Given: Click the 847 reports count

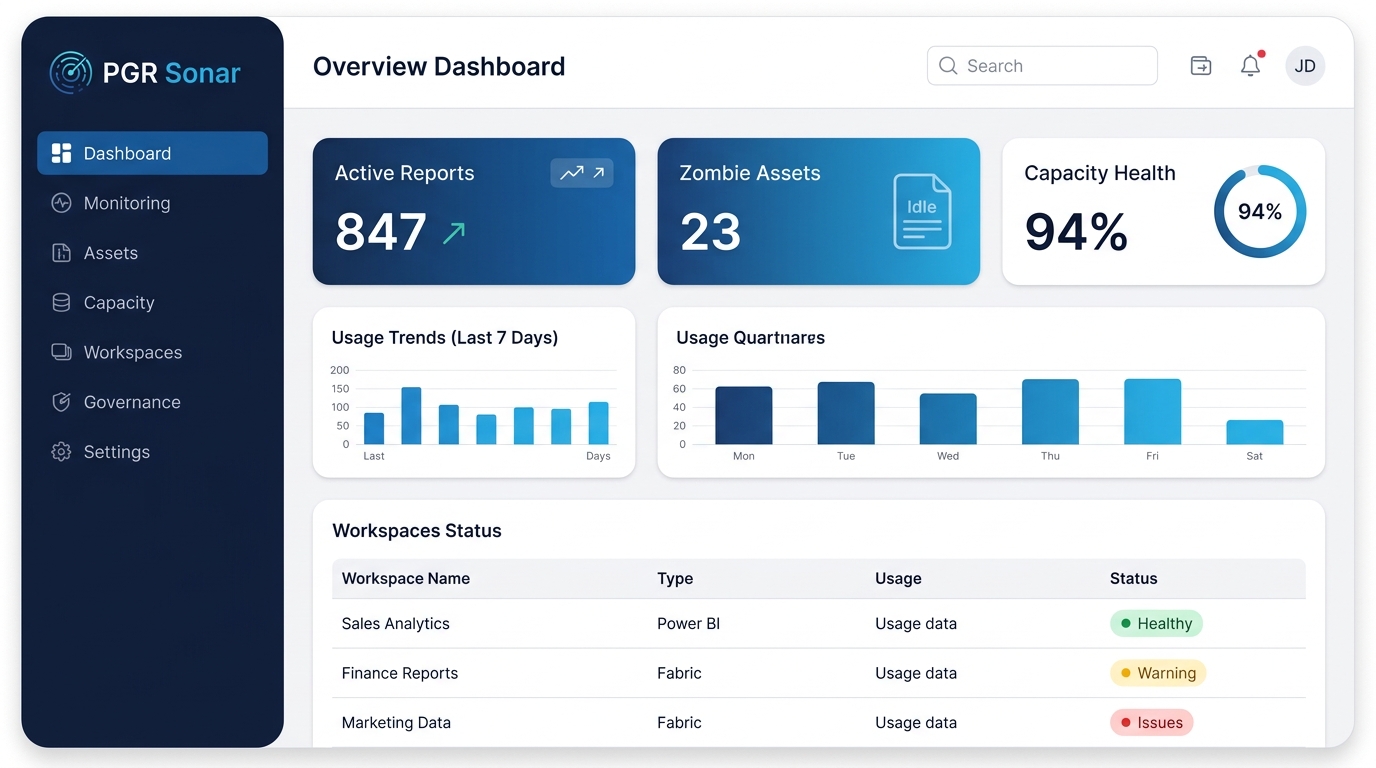Looking at the screenshot, I should [381, 232].
